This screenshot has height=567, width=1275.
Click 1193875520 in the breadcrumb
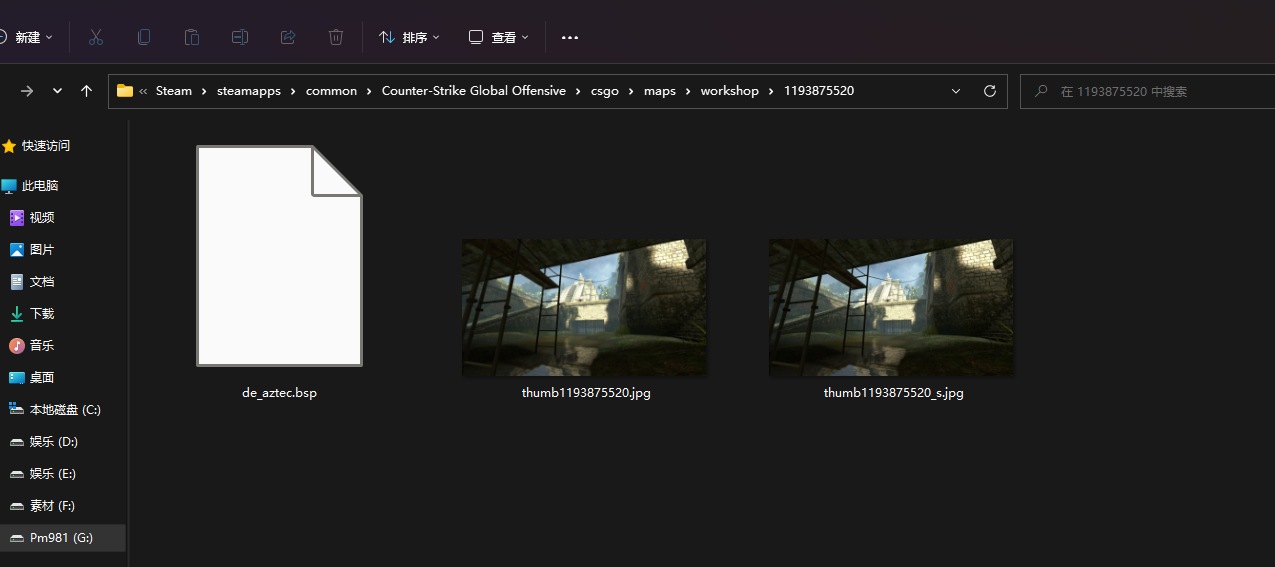point(819,91)
